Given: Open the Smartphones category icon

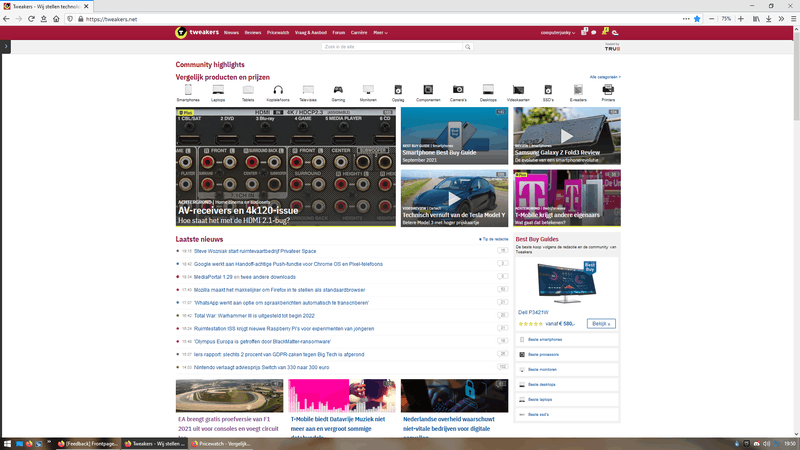Looking at the screenshot, I should coord(188,90).
